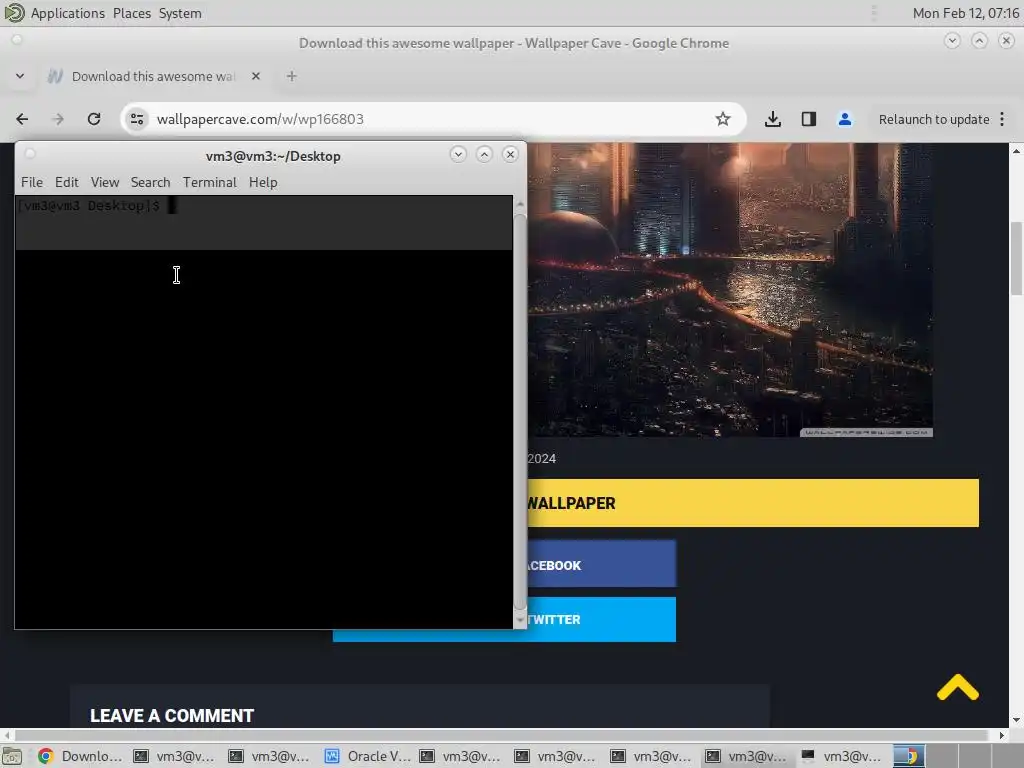
Task: Close the Wallpaper Cave browser tab
Action: pos(256,76)
